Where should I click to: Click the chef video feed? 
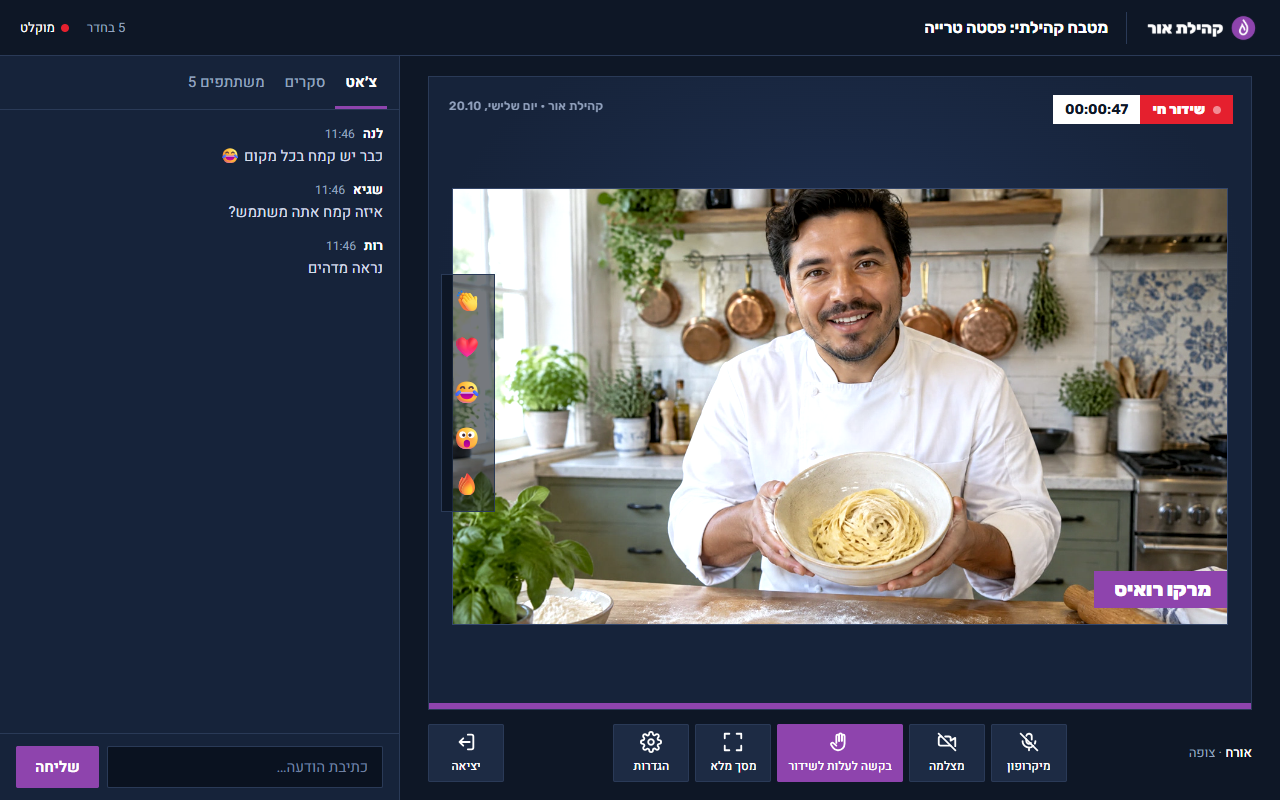pyautogui.click(x=840, y=407)
